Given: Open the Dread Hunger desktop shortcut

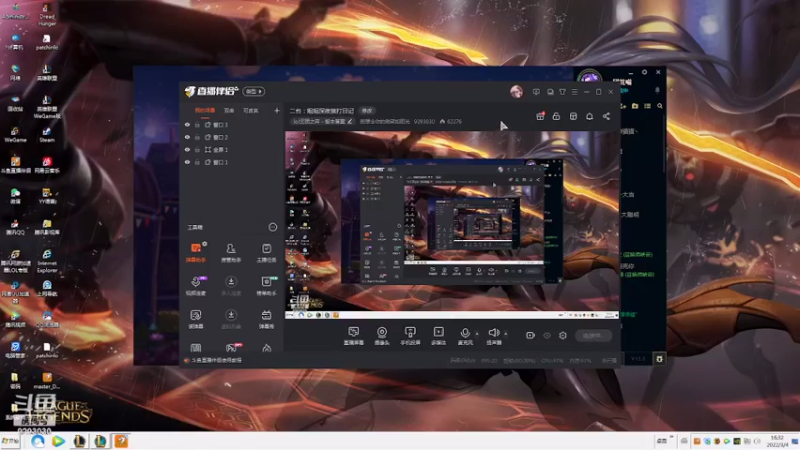Looking at the screenshot, I should (x=46, y=14).
